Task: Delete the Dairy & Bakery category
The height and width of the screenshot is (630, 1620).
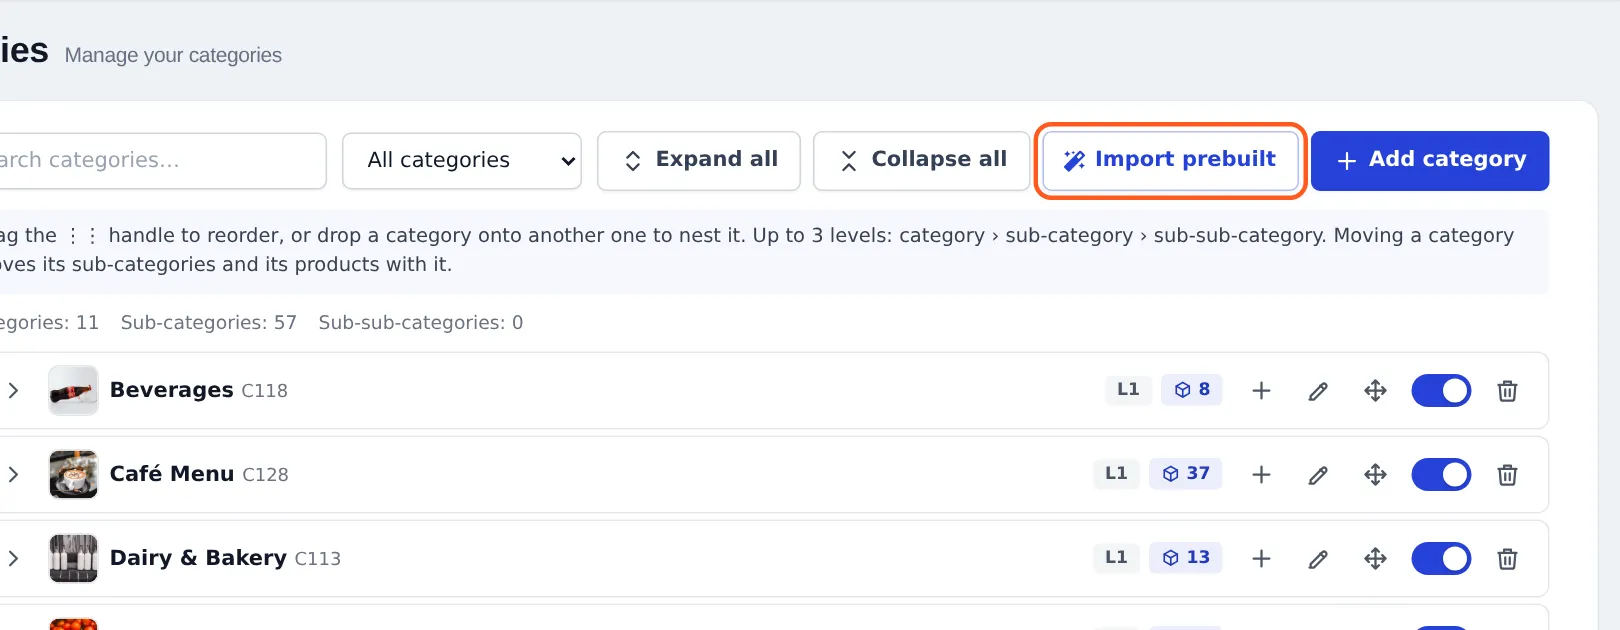Action: click(1507, 559)
